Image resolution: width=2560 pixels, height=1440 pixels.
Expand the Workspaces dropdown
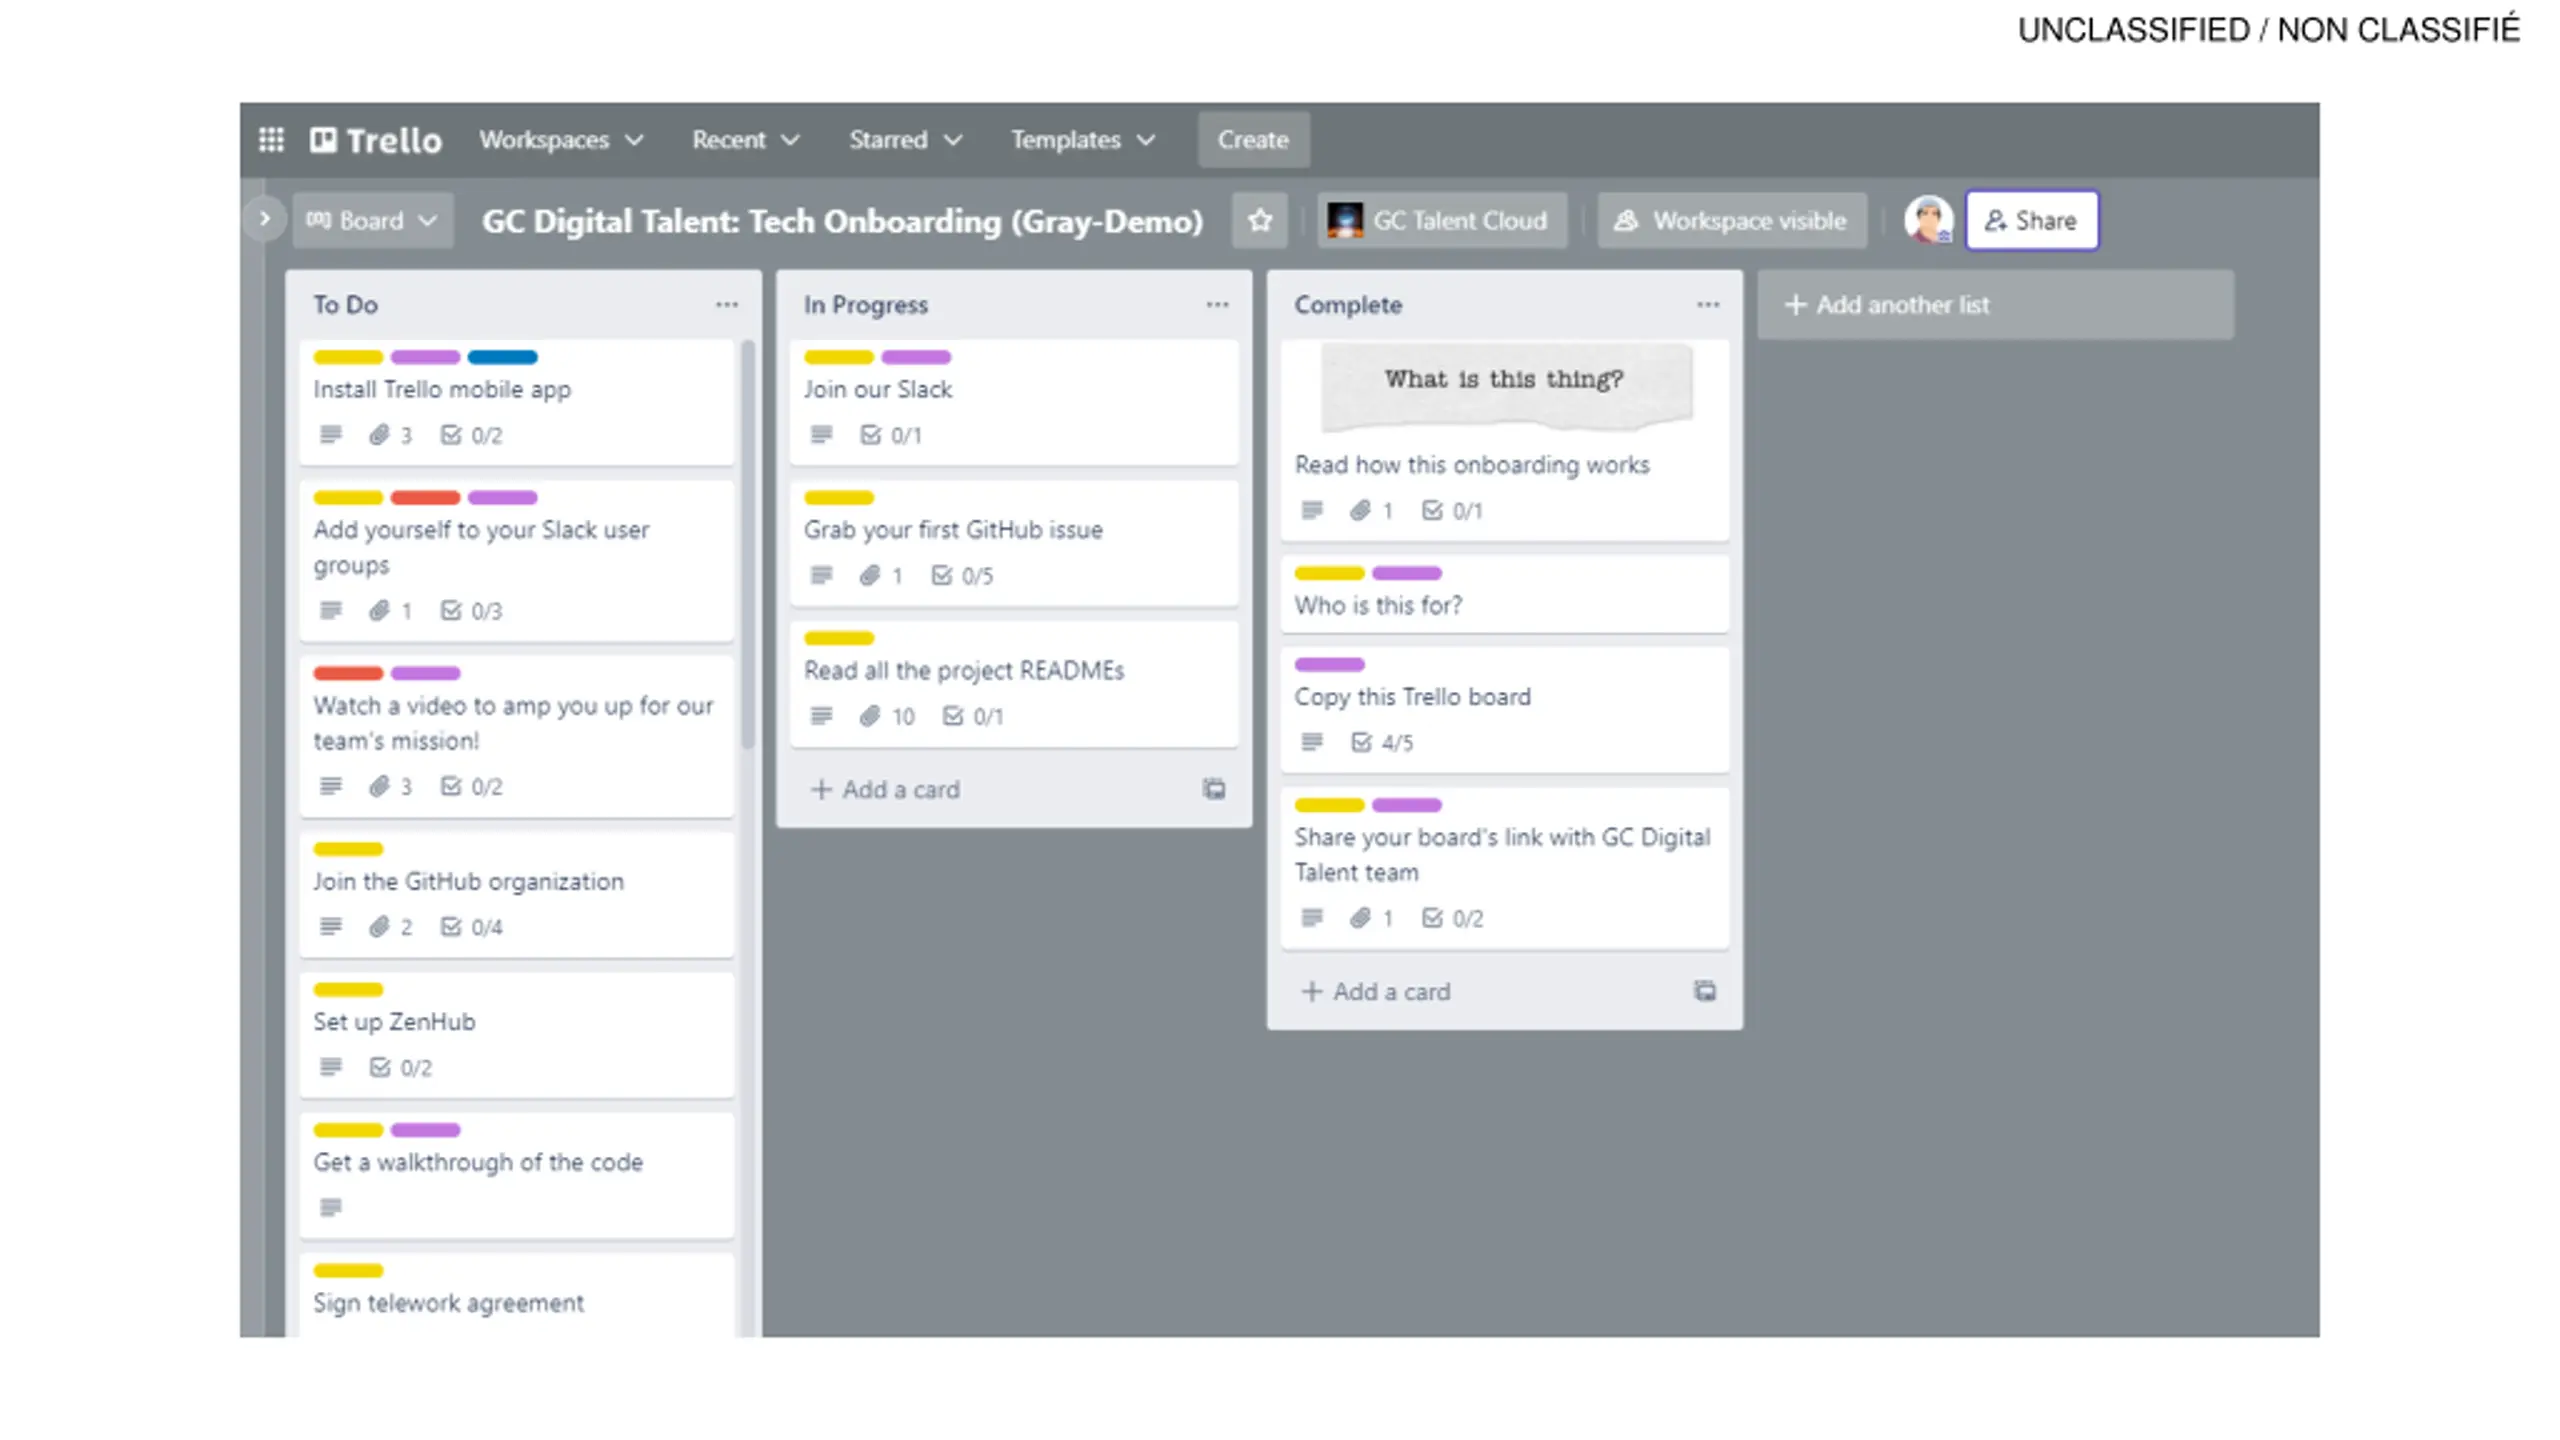[x=561, y=140]
